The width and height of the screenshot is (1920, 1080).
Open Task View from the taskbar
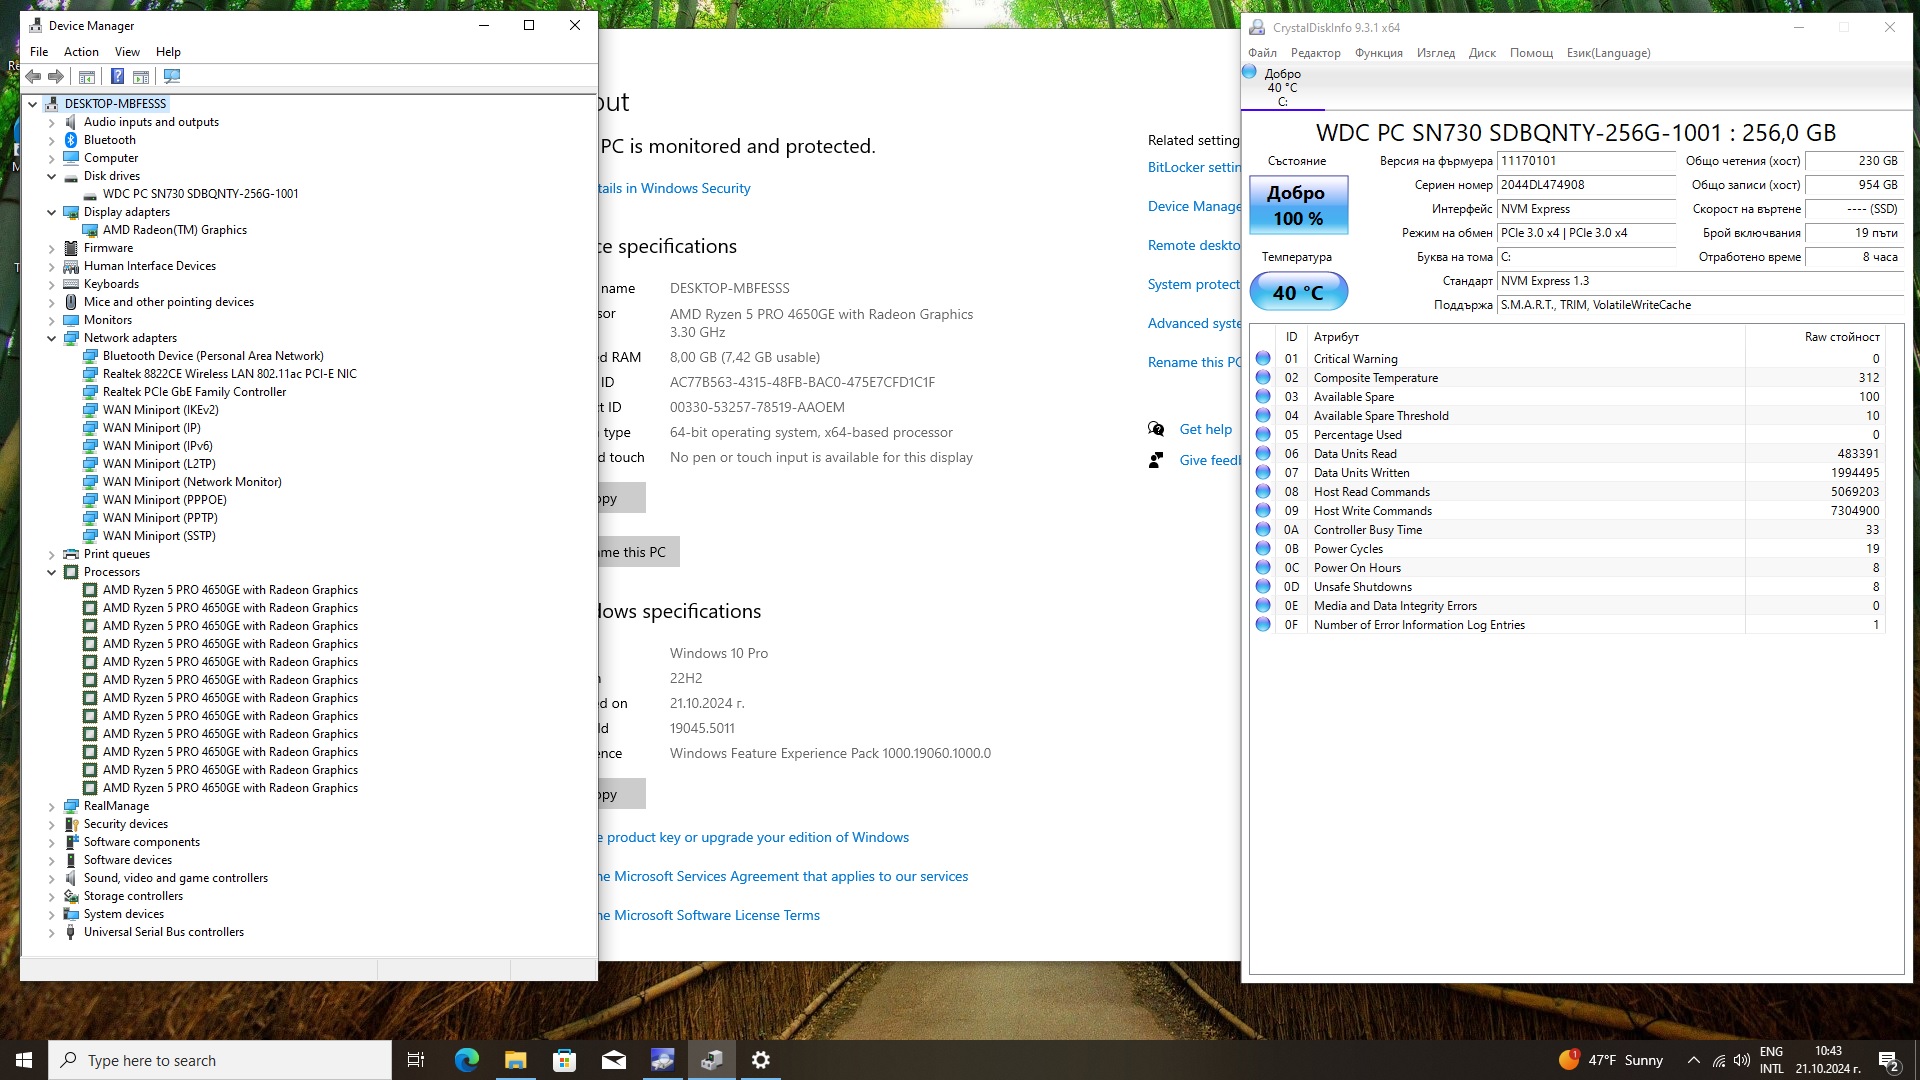coord(416,1060)
